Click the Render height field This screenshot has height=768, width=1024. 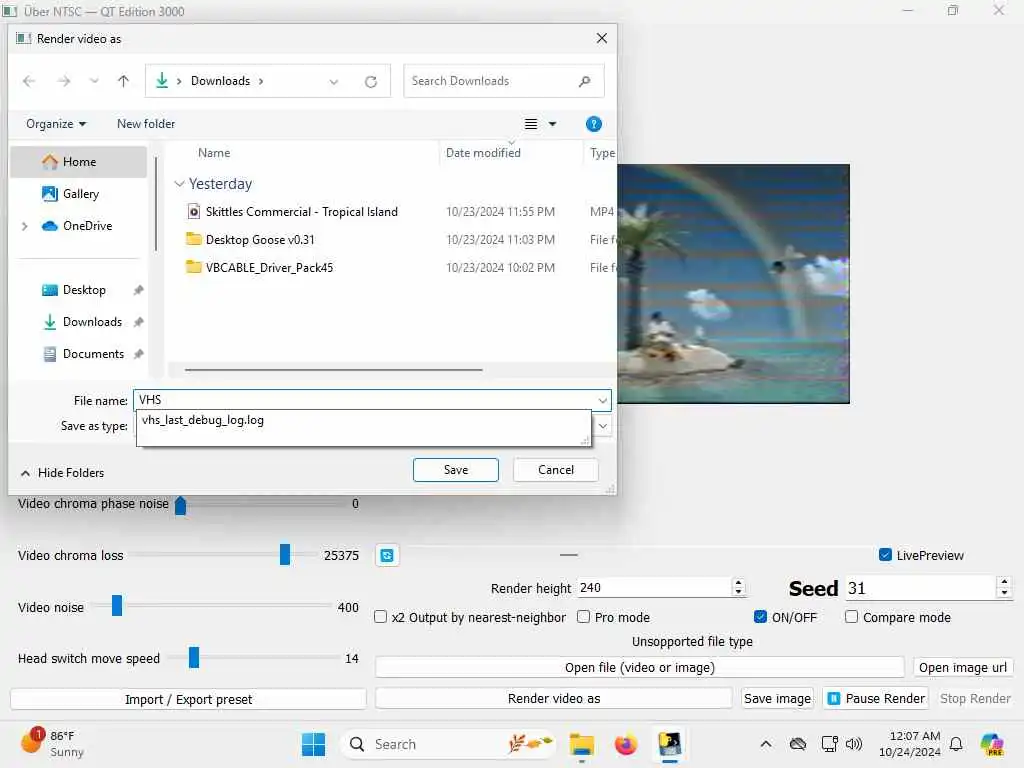(x=654, y=588)
